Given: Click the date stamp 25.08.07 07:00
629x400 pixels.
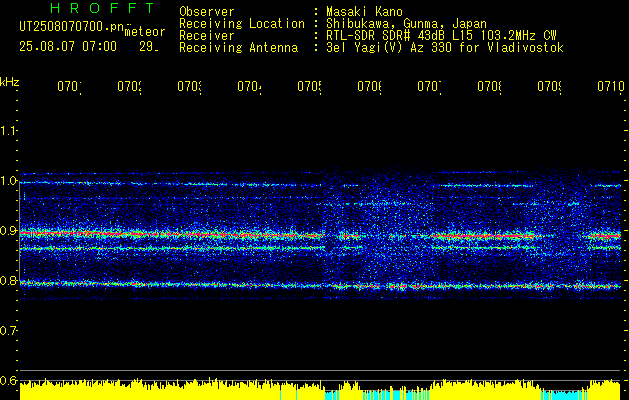Looking at the screenshot, I should coord(68,47).
